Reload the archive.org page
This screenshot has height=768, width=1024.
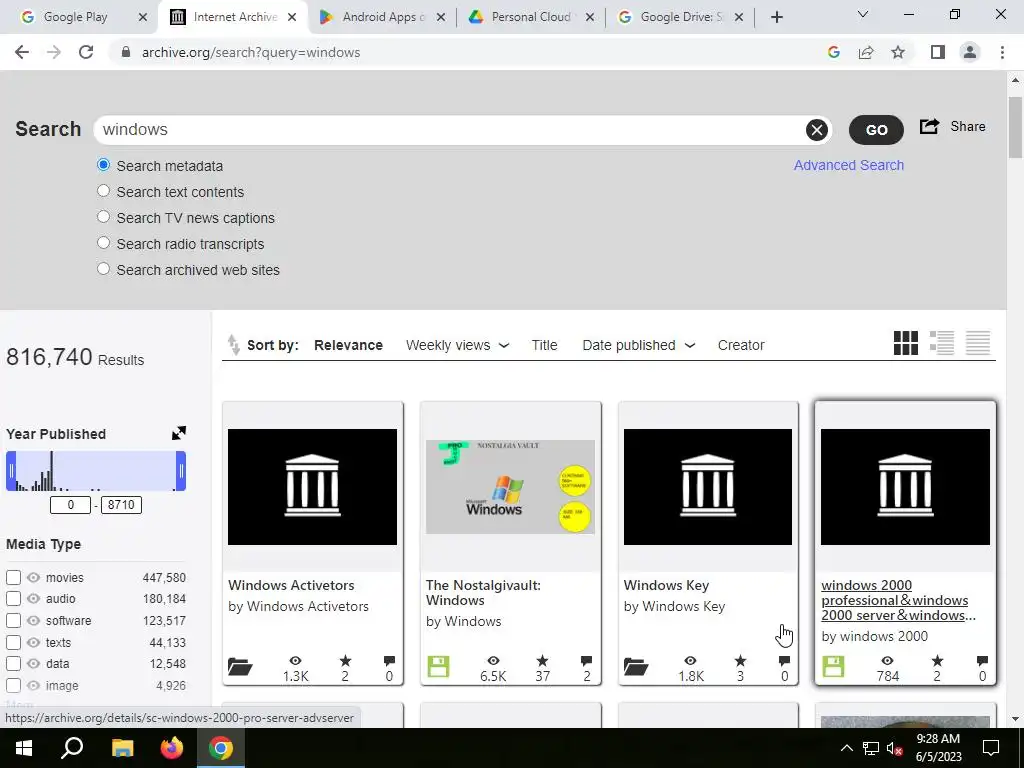86,52
